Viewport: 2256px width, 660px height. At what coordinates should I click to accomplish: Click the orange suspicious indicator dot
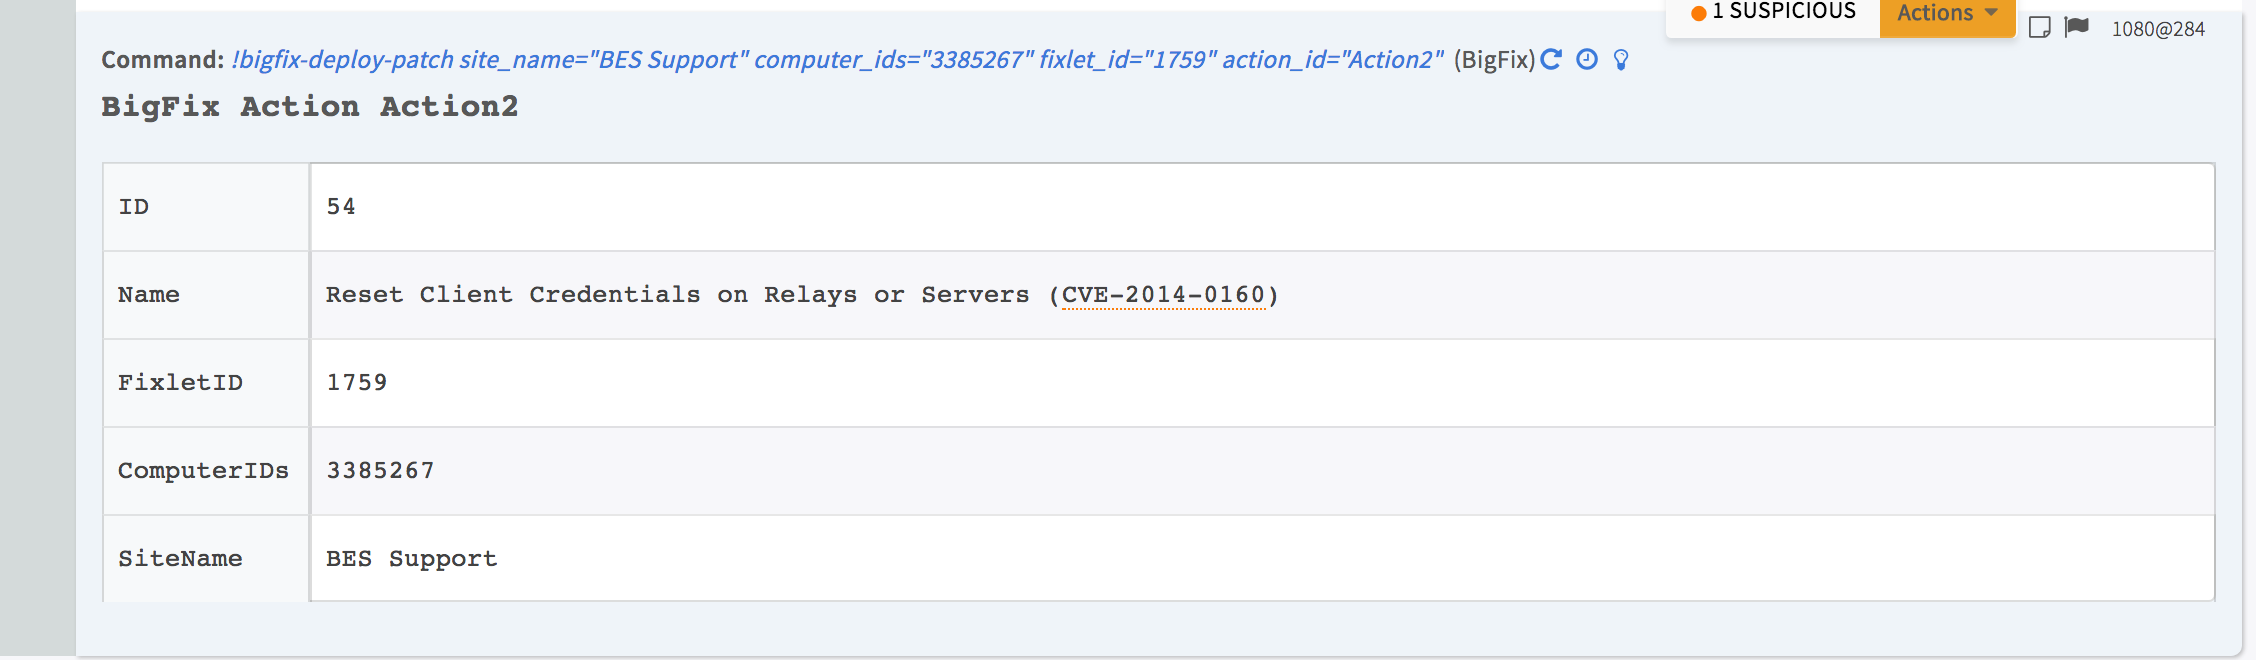coord(1698,13)
